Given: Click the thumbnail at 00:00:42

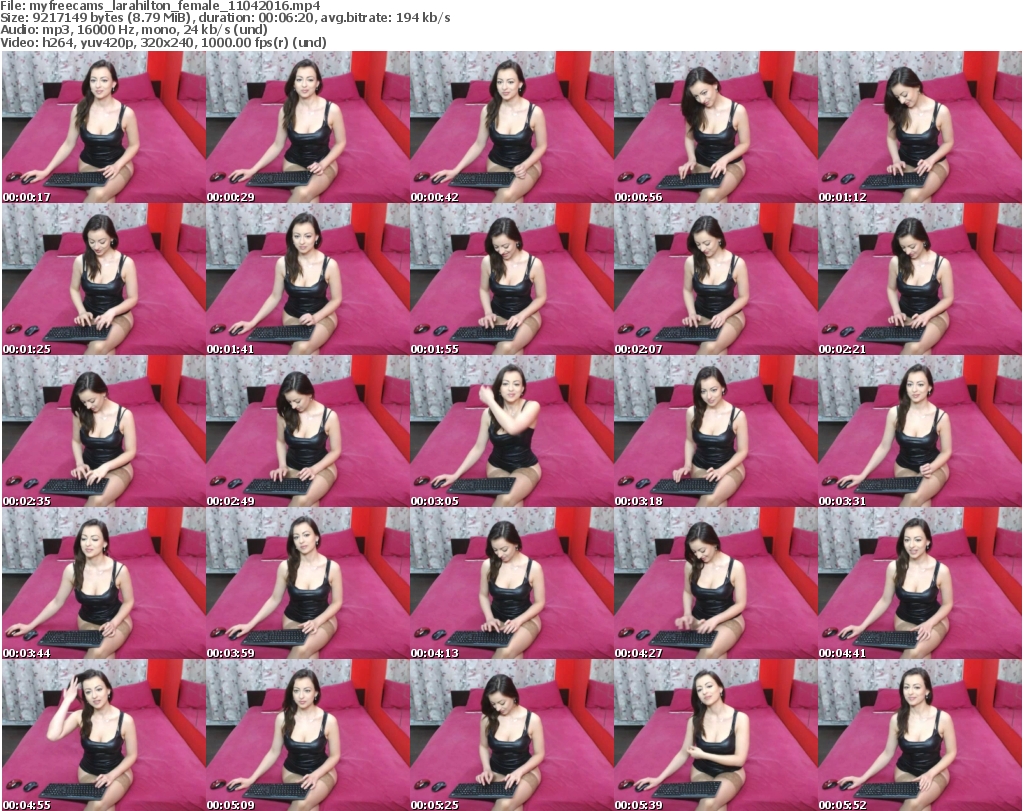Looking at the screenshot, I should pyautogui.click(x=511, y=127).
